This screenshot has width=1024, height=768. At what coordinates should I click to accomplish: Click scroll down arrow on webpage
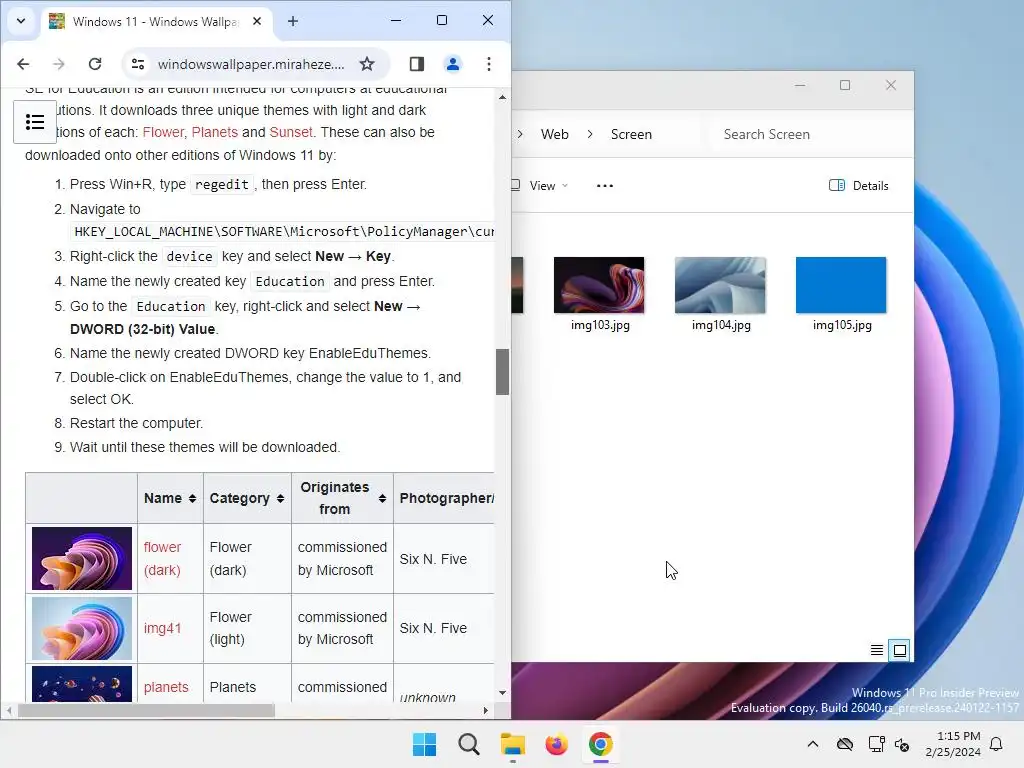coord(502,693)
